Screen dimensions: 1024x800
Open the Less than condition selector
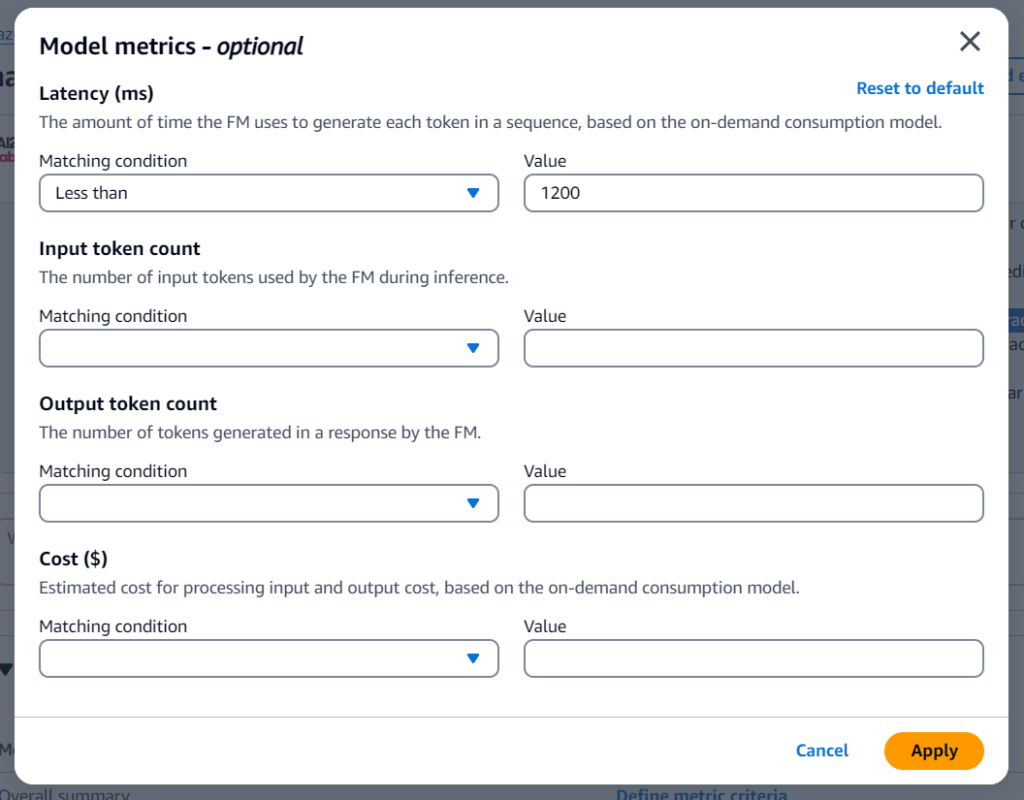click(x=268, y=192)
